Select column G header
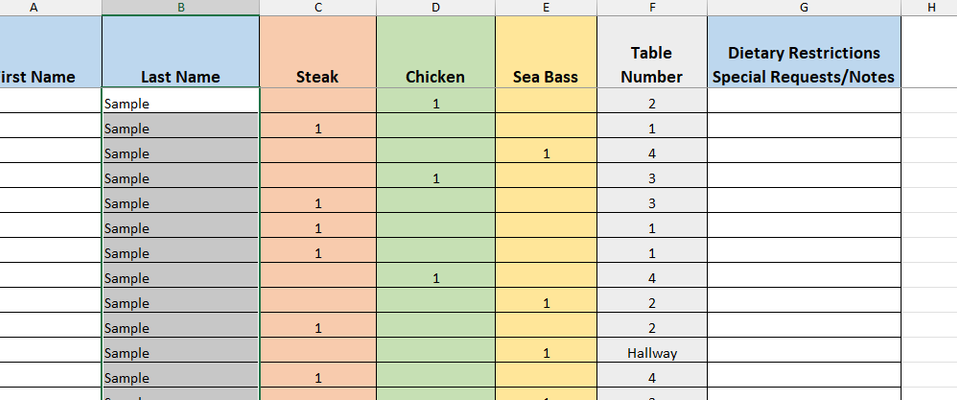This screenshot has width=957, height=400. click(804, 7)
